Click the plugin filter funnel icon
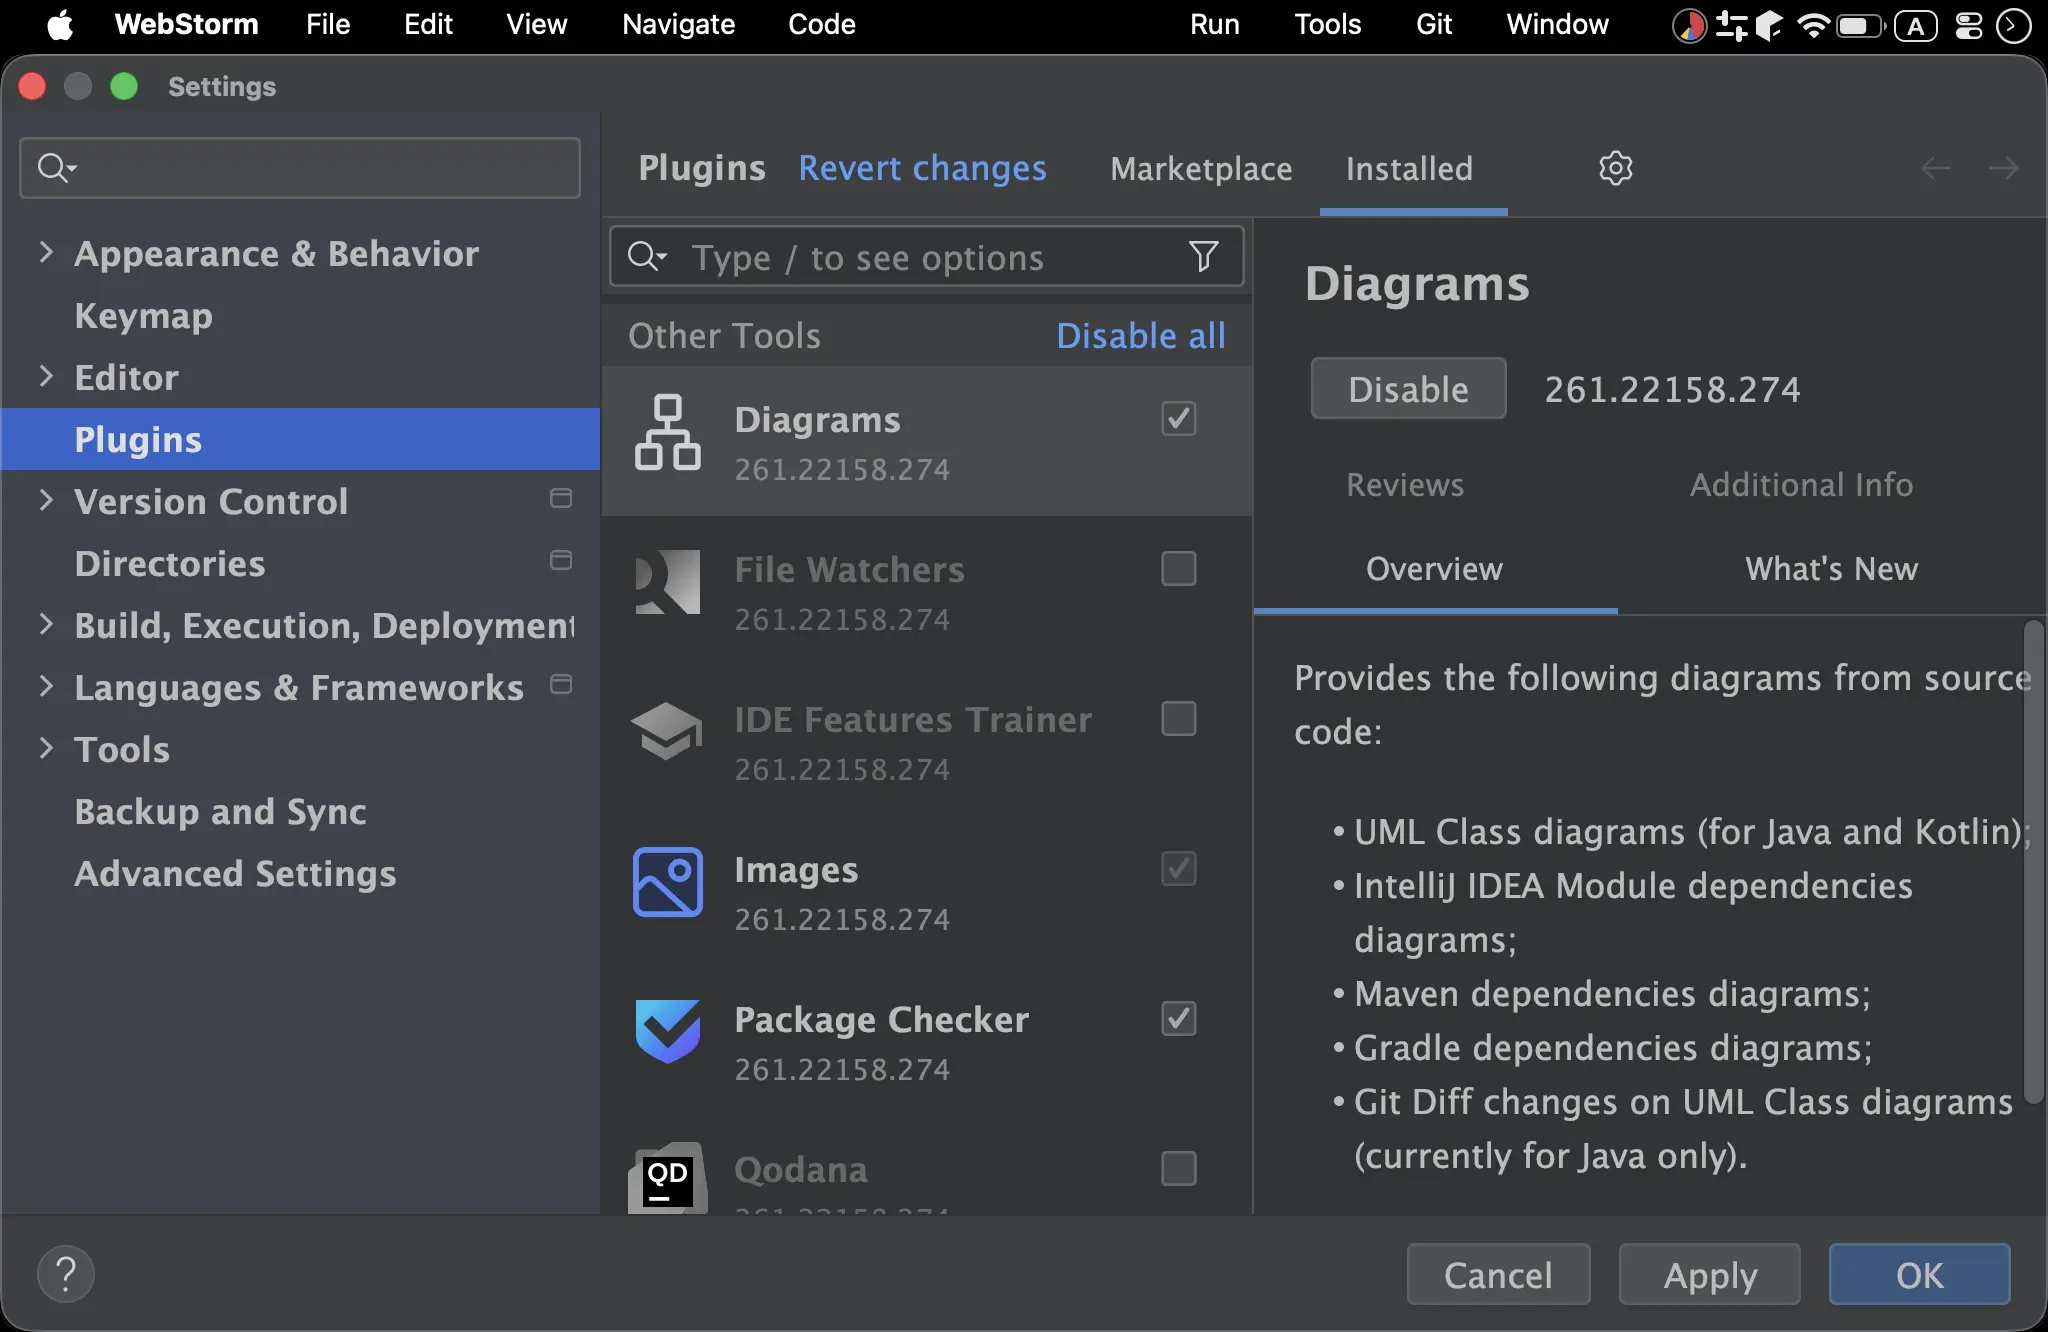2048x1332 pixels. tap(1204, 257)
